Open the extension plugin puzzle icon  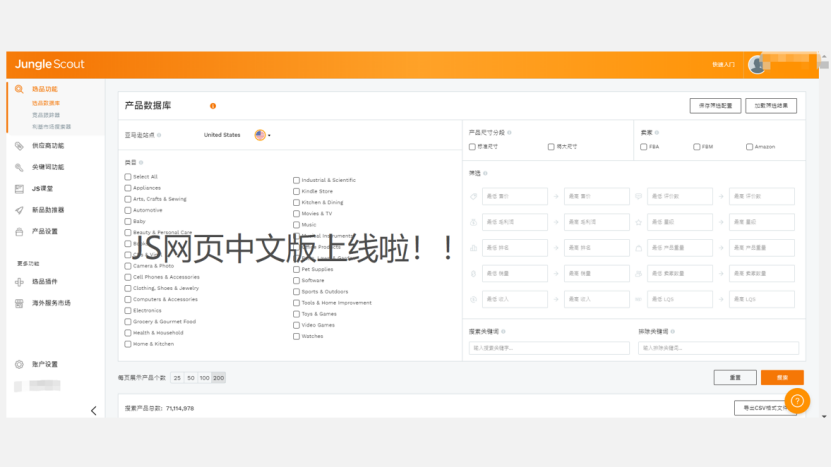[19, 282]
